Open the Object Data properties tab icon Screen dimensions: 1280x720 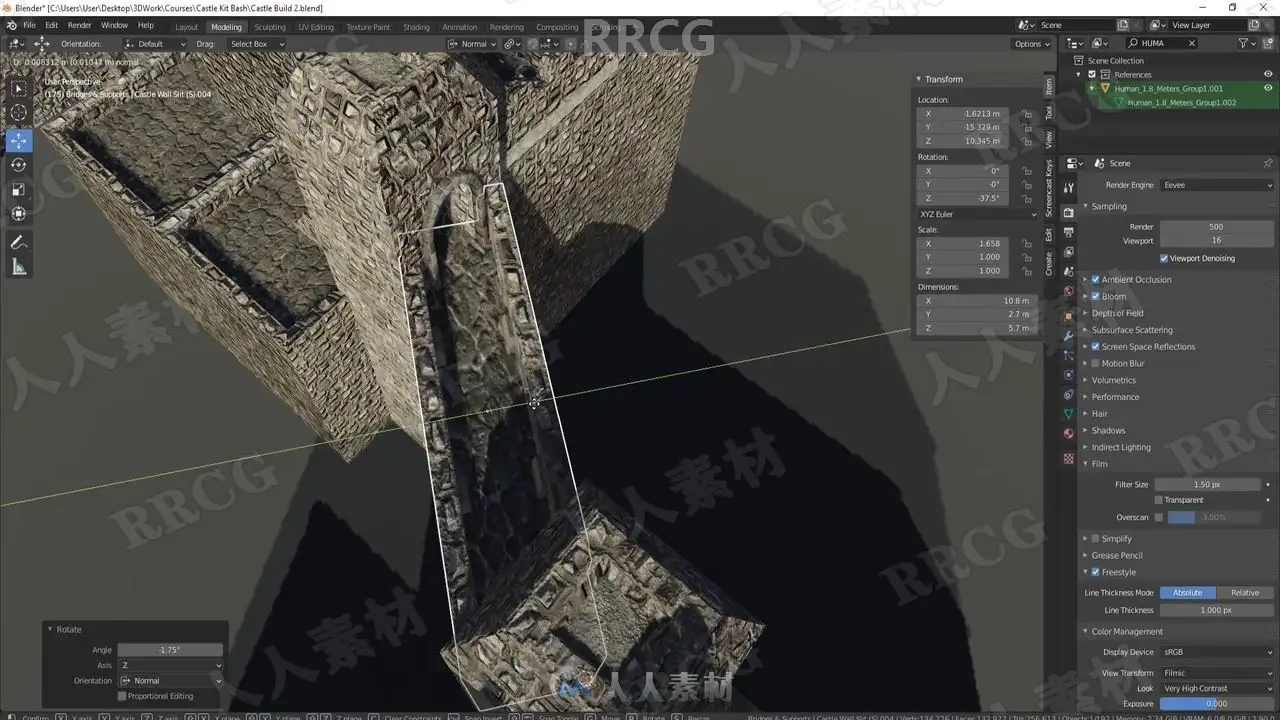coord(1068,413)
